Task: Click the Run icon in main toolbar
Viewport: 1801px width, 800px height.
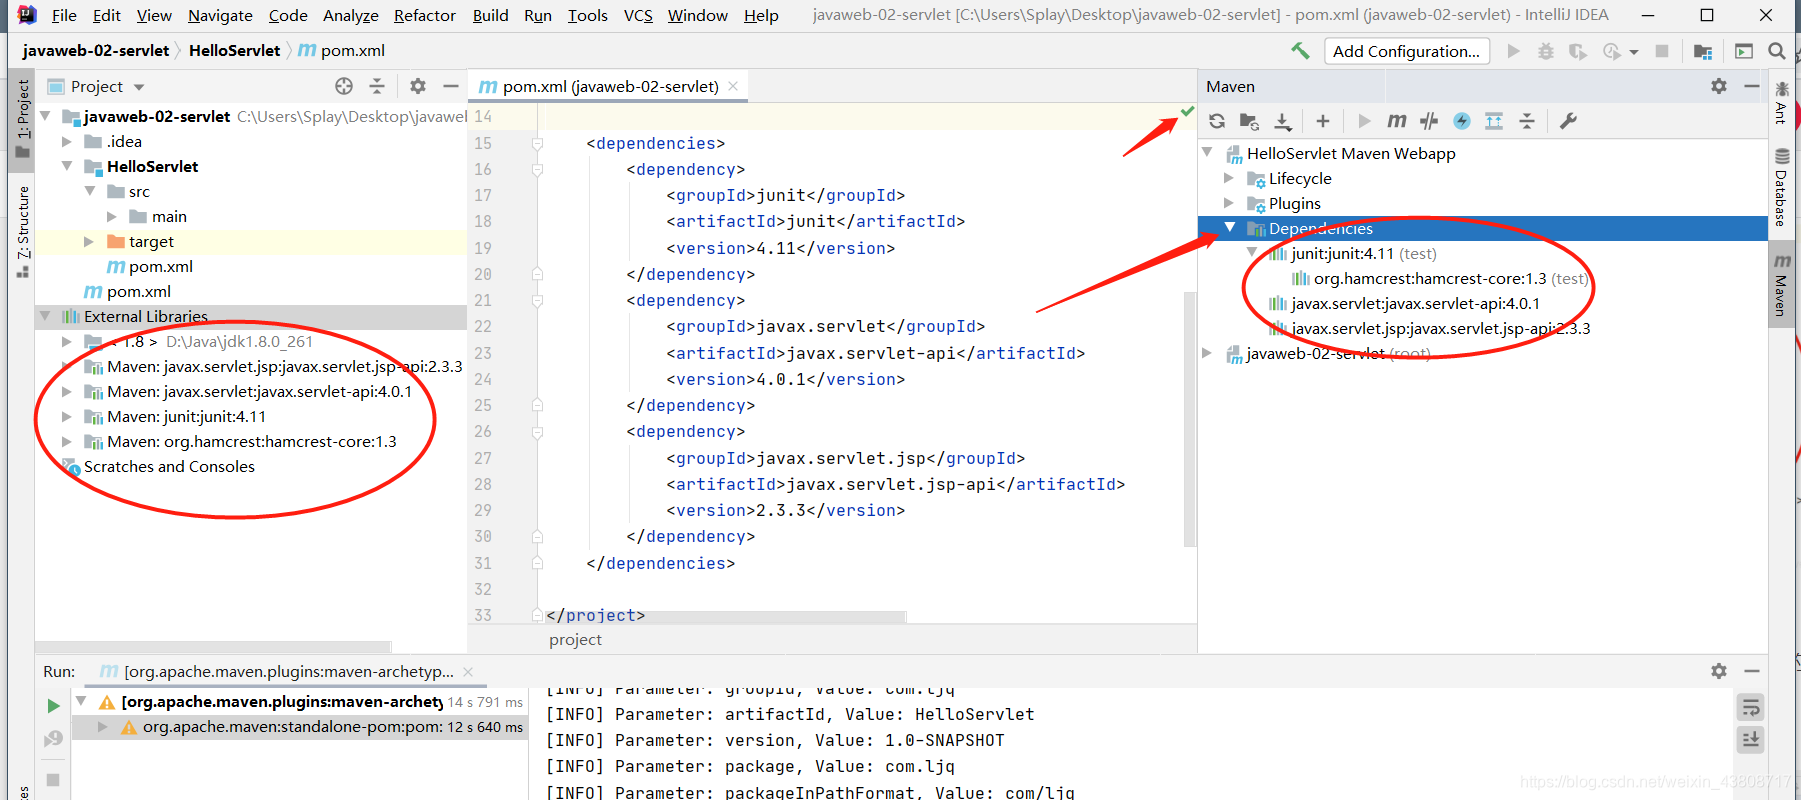Action: click(x=1514, y=51)
